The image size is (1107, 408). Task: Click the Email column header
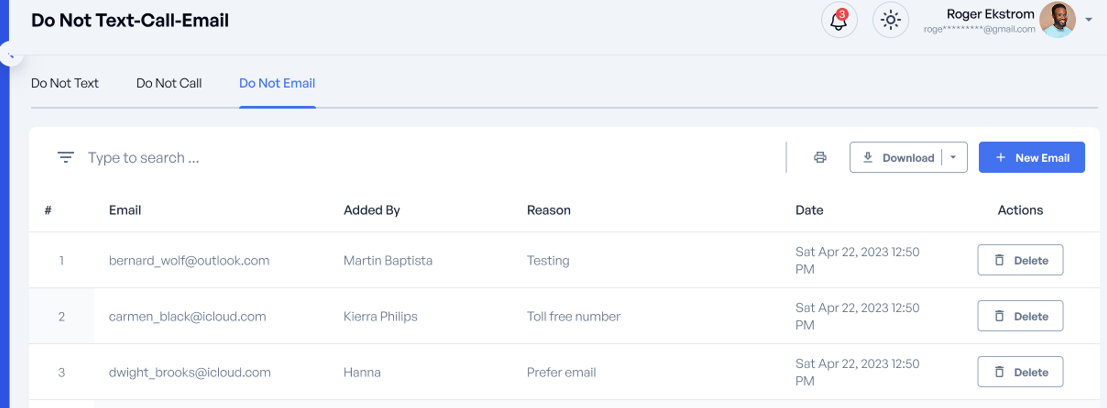[125, 210]
